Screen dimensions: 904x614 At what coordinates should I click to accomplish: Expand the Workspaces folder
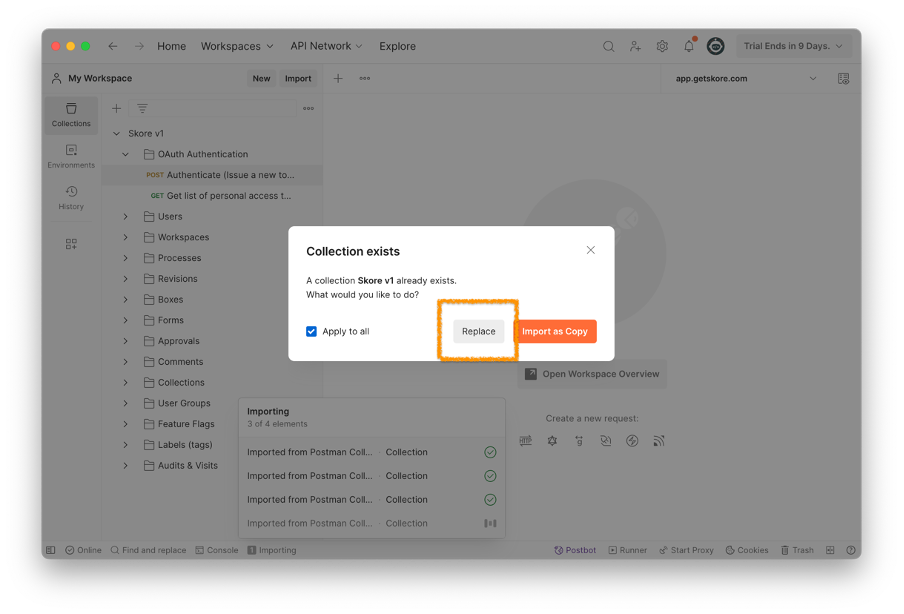125,238
